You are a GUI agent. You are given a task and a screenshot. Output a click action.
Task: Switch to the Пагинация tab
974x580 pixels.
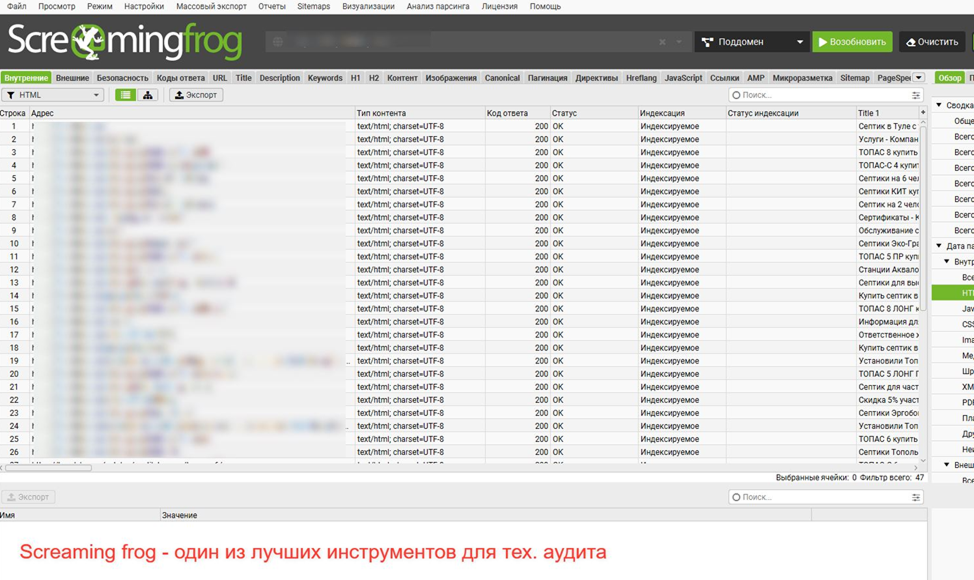point(547,78)
